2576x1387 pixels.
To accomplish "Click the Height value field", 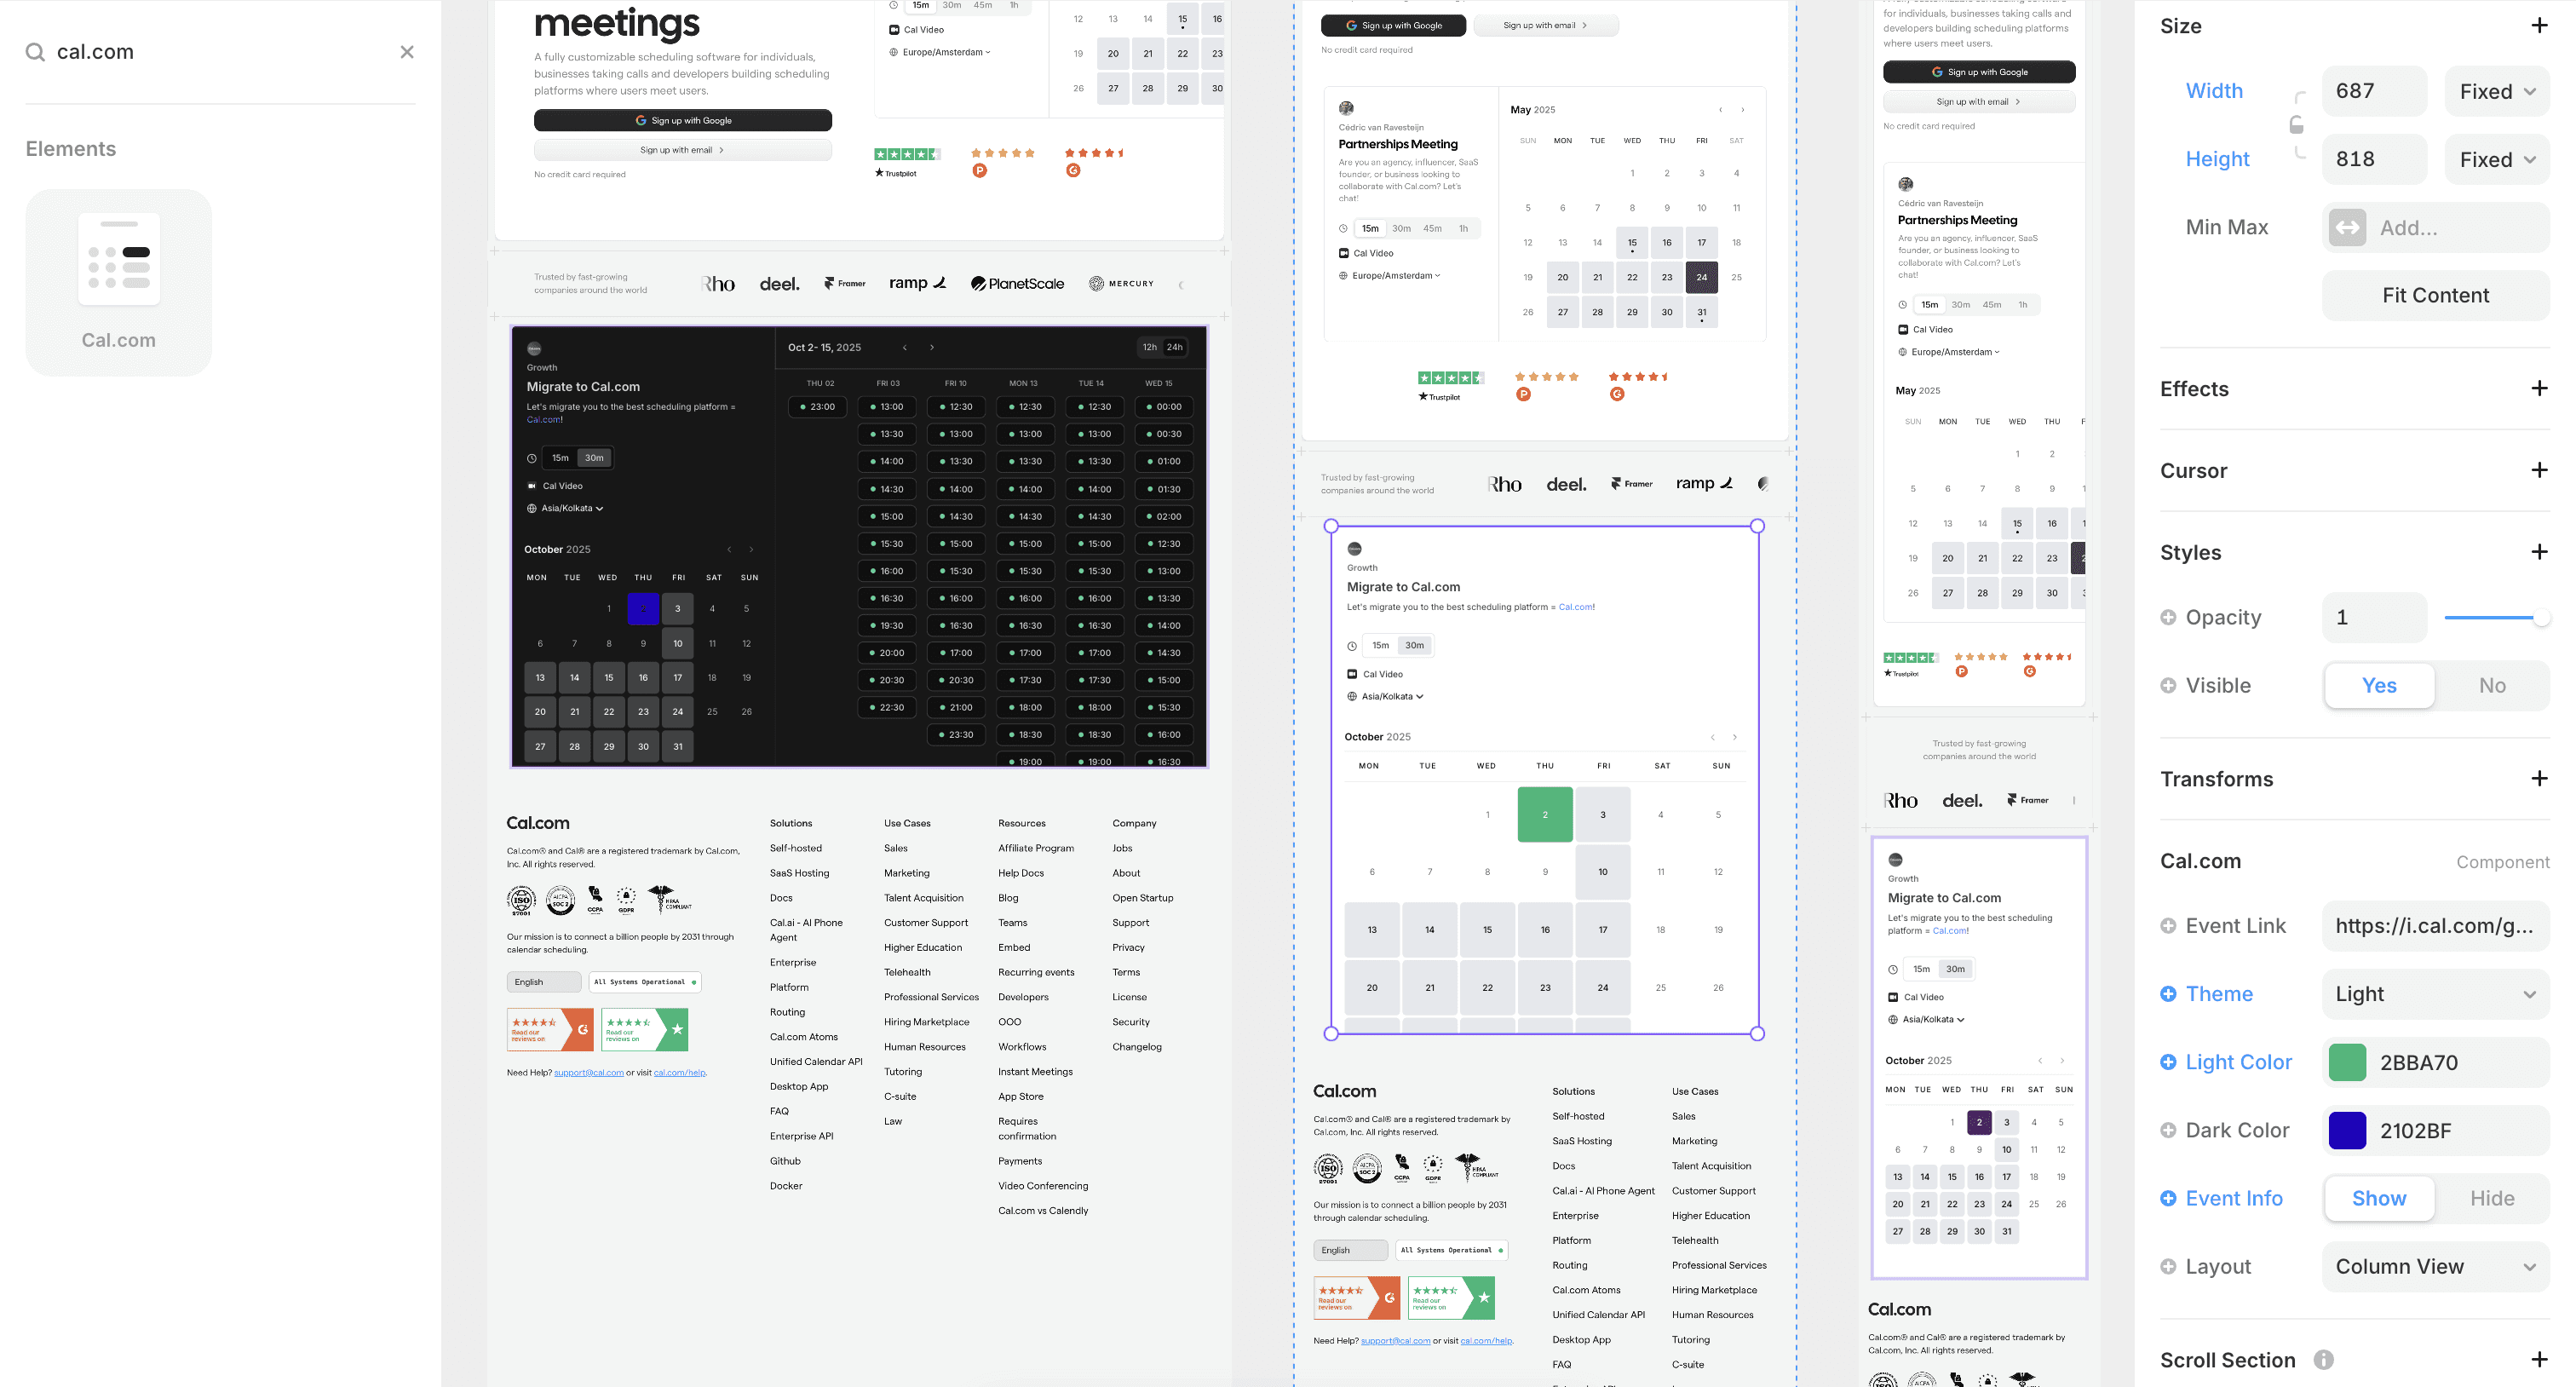I will click(2374, 159).
